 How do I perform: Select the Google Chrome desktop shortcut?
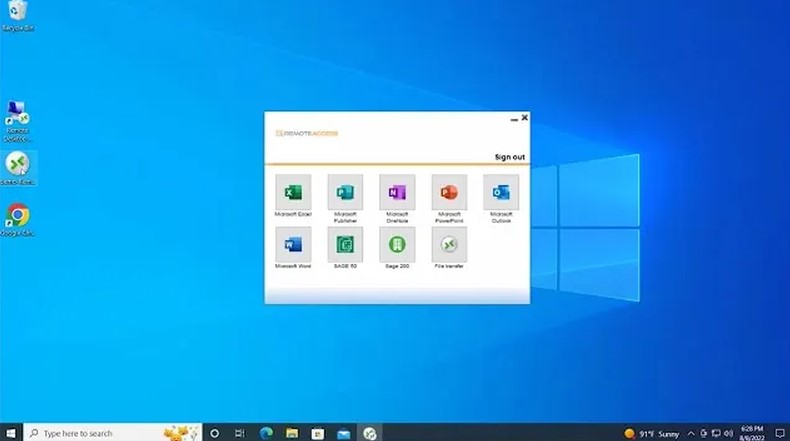point(18,220)
